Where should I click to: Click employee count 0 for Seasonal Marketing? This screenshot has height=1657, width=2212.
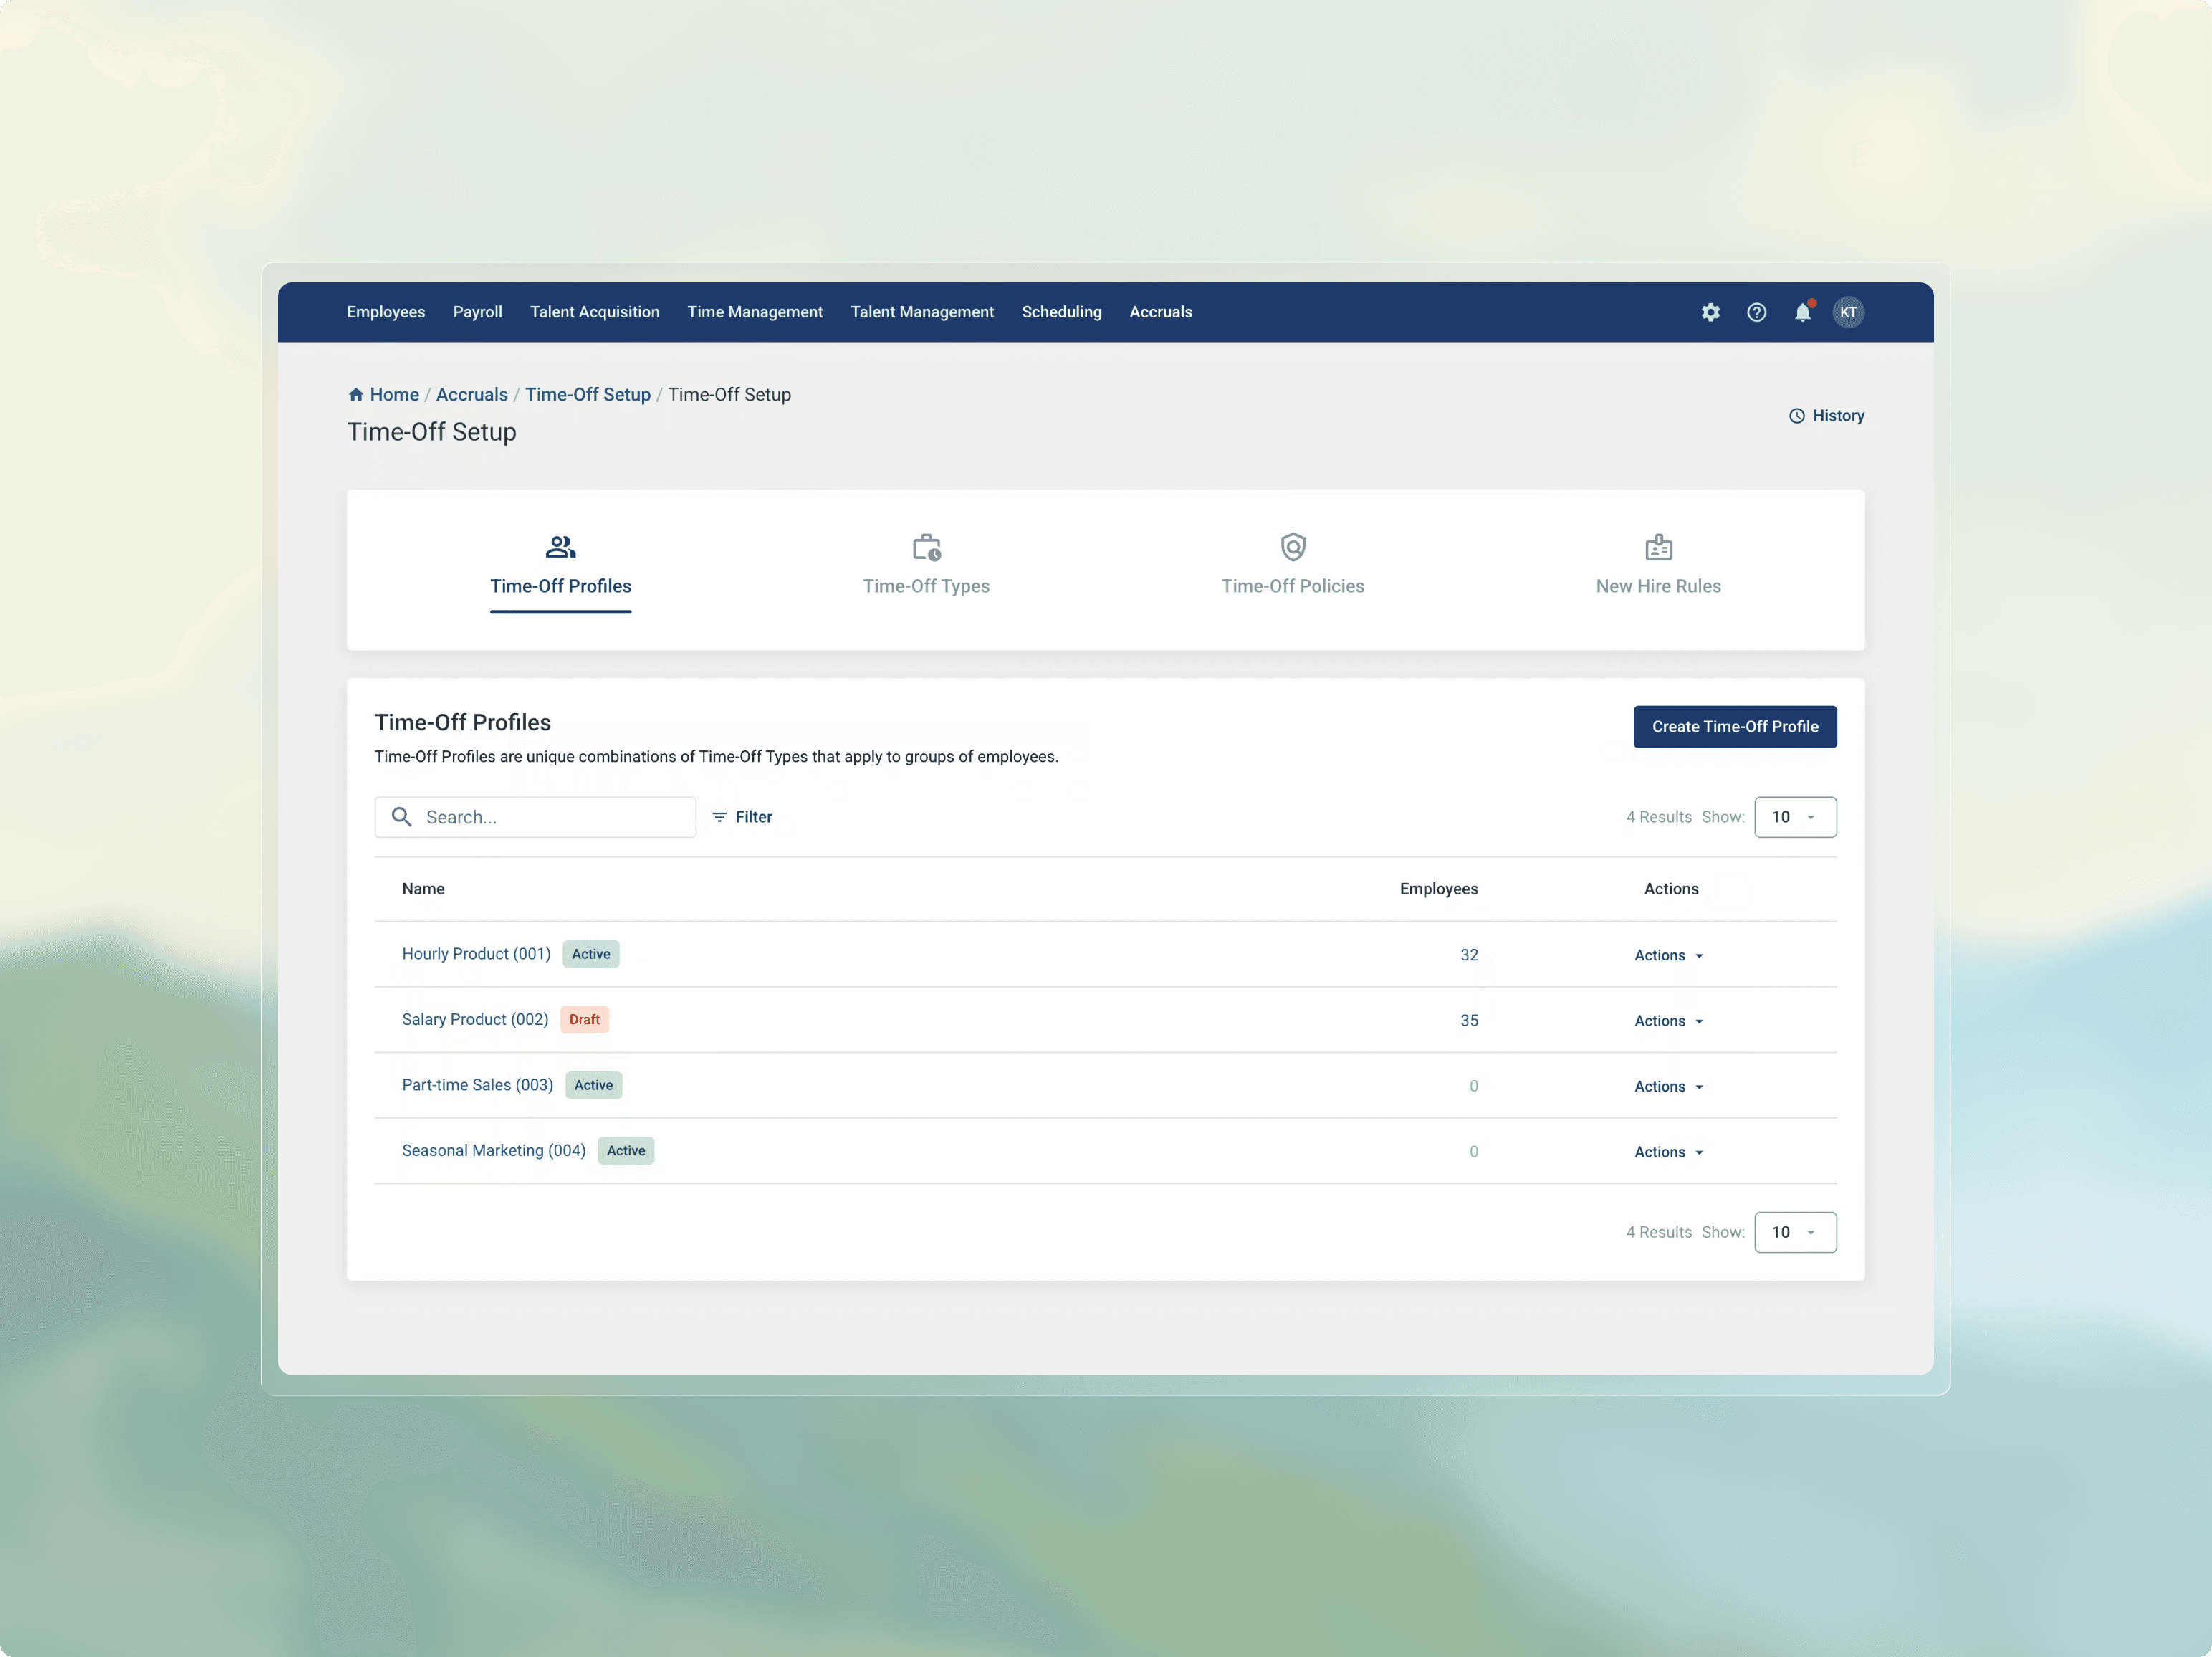pyautogui.click(x=1473, y=1152)
